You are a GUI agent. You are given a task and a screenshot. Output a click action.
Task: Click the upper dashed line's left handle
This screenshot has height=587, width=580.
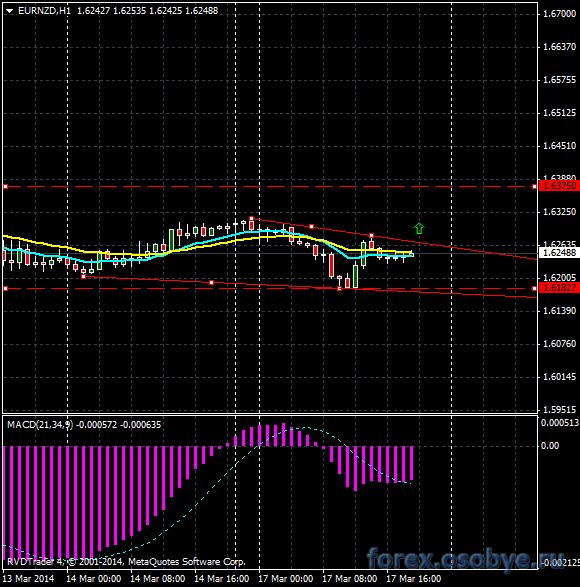click(6, 186)
